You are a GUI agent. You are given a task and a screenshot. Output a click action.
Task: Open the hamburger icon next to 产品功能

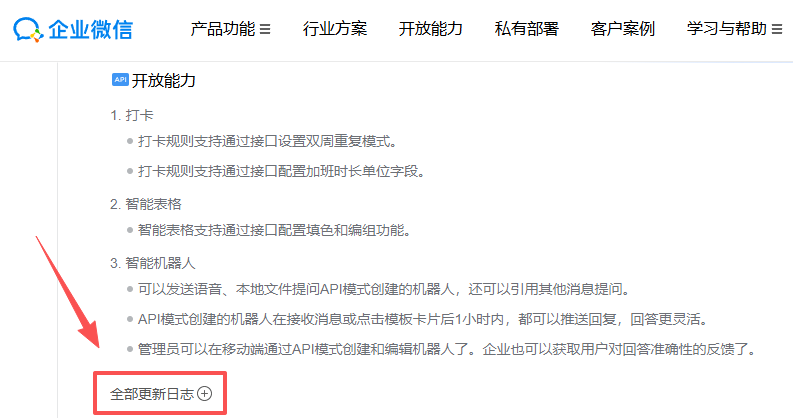point(265,29)
